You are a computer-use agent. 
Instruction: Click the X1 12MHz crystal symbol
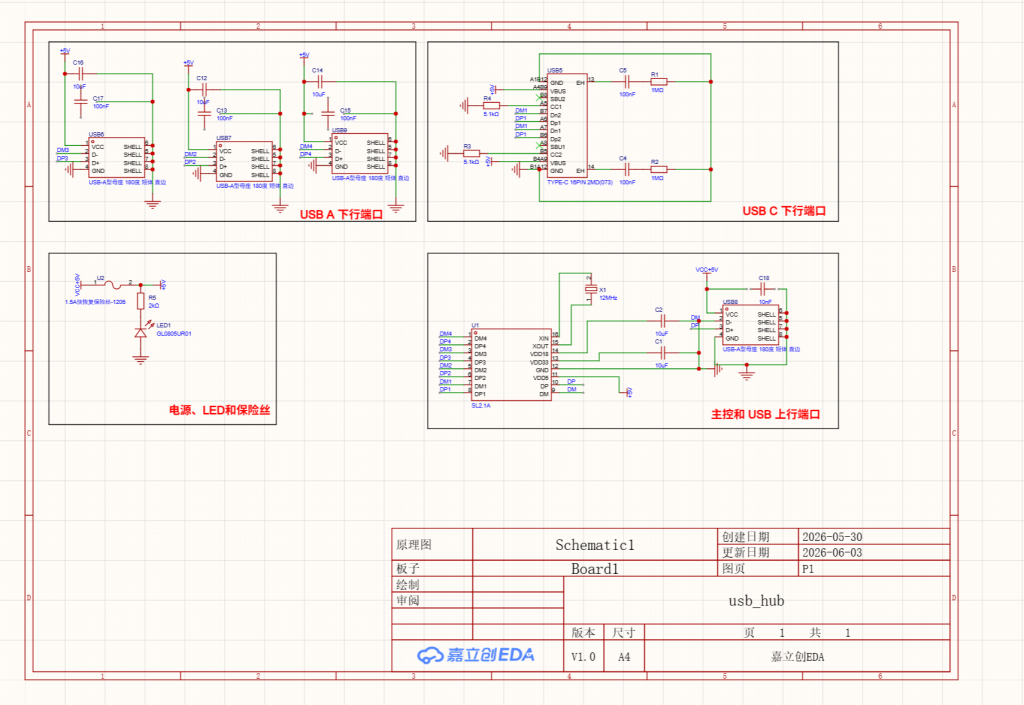(x=590, y=289)
